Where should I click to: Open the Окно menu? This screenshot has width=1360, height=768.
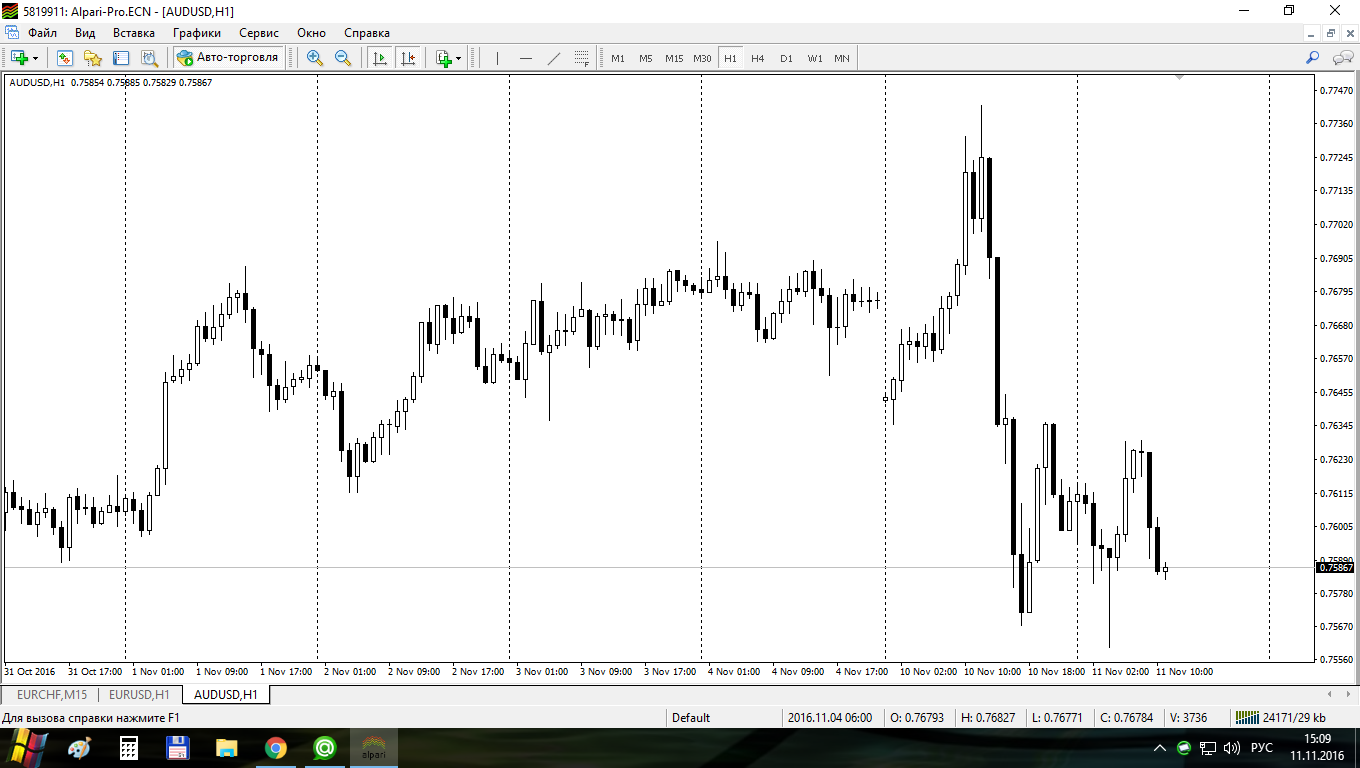pyautogui.click(x=312, y=33)
